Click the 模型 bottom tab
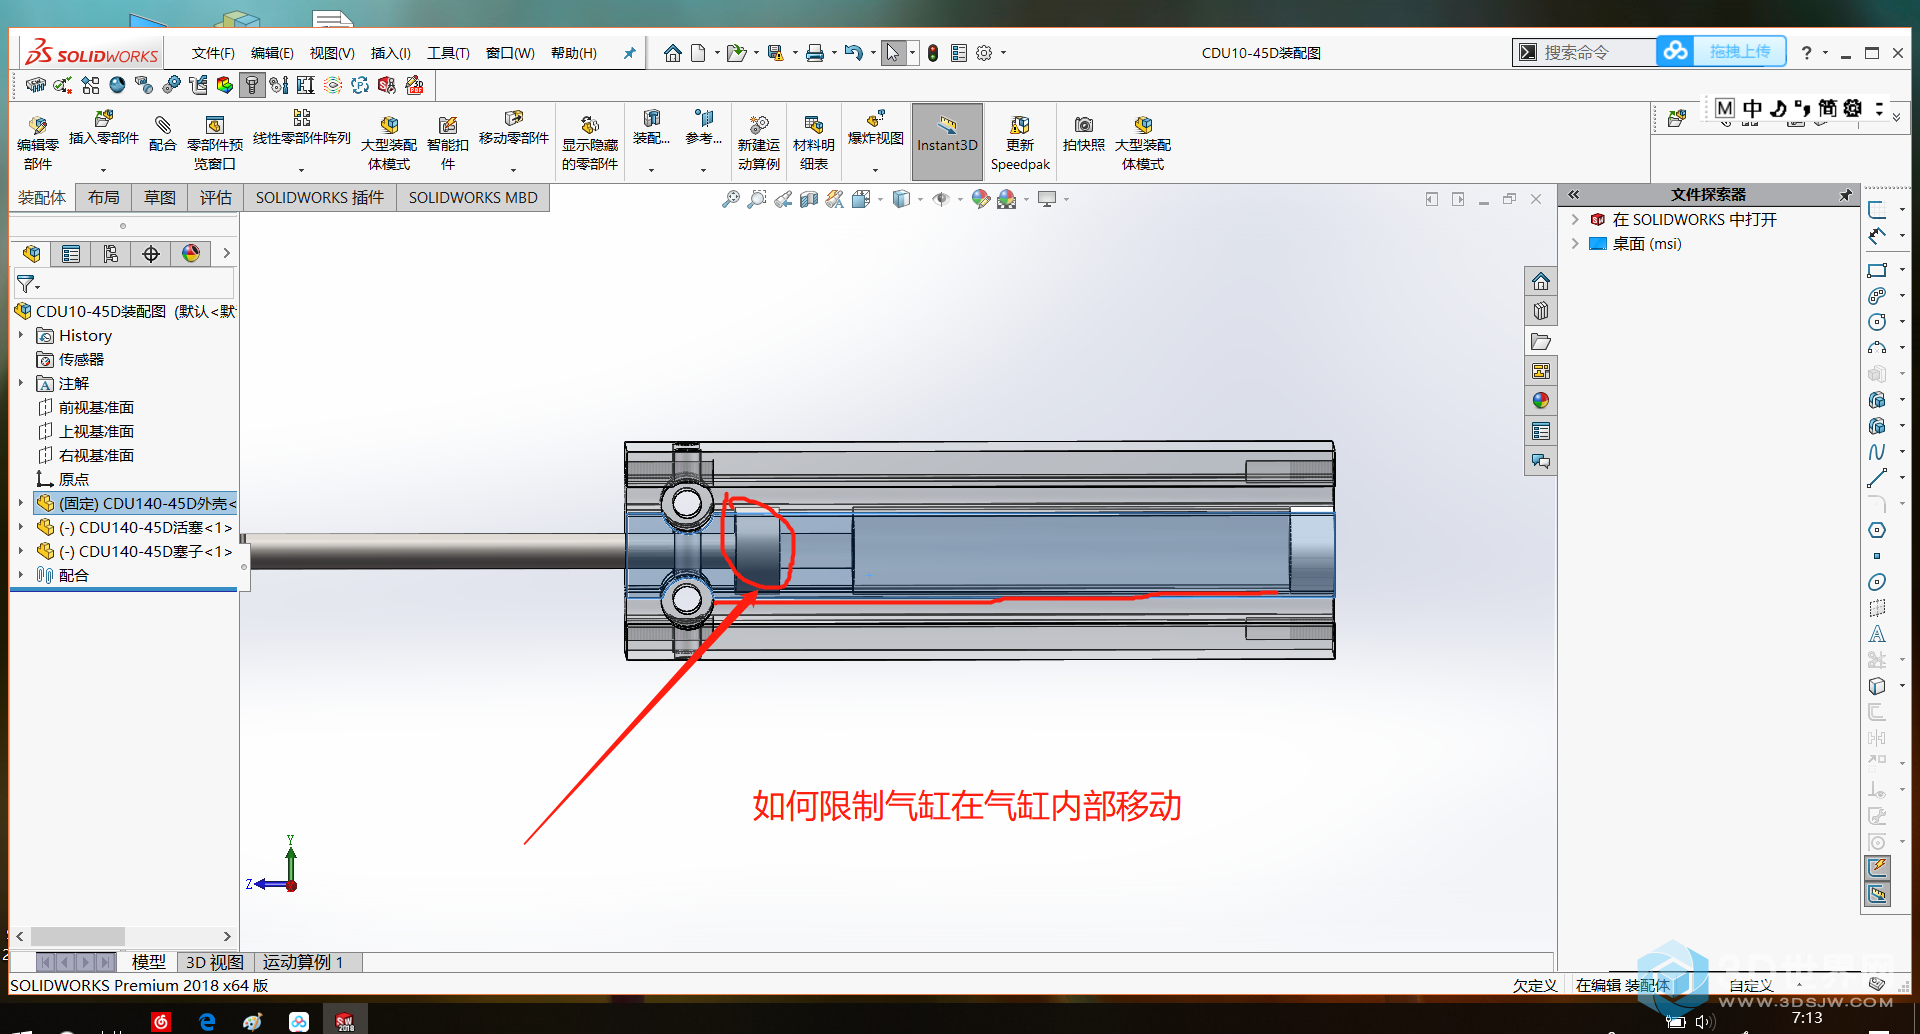This screenshot has width=1920, height=1034. pyautogui.click(x=149, y=962)
